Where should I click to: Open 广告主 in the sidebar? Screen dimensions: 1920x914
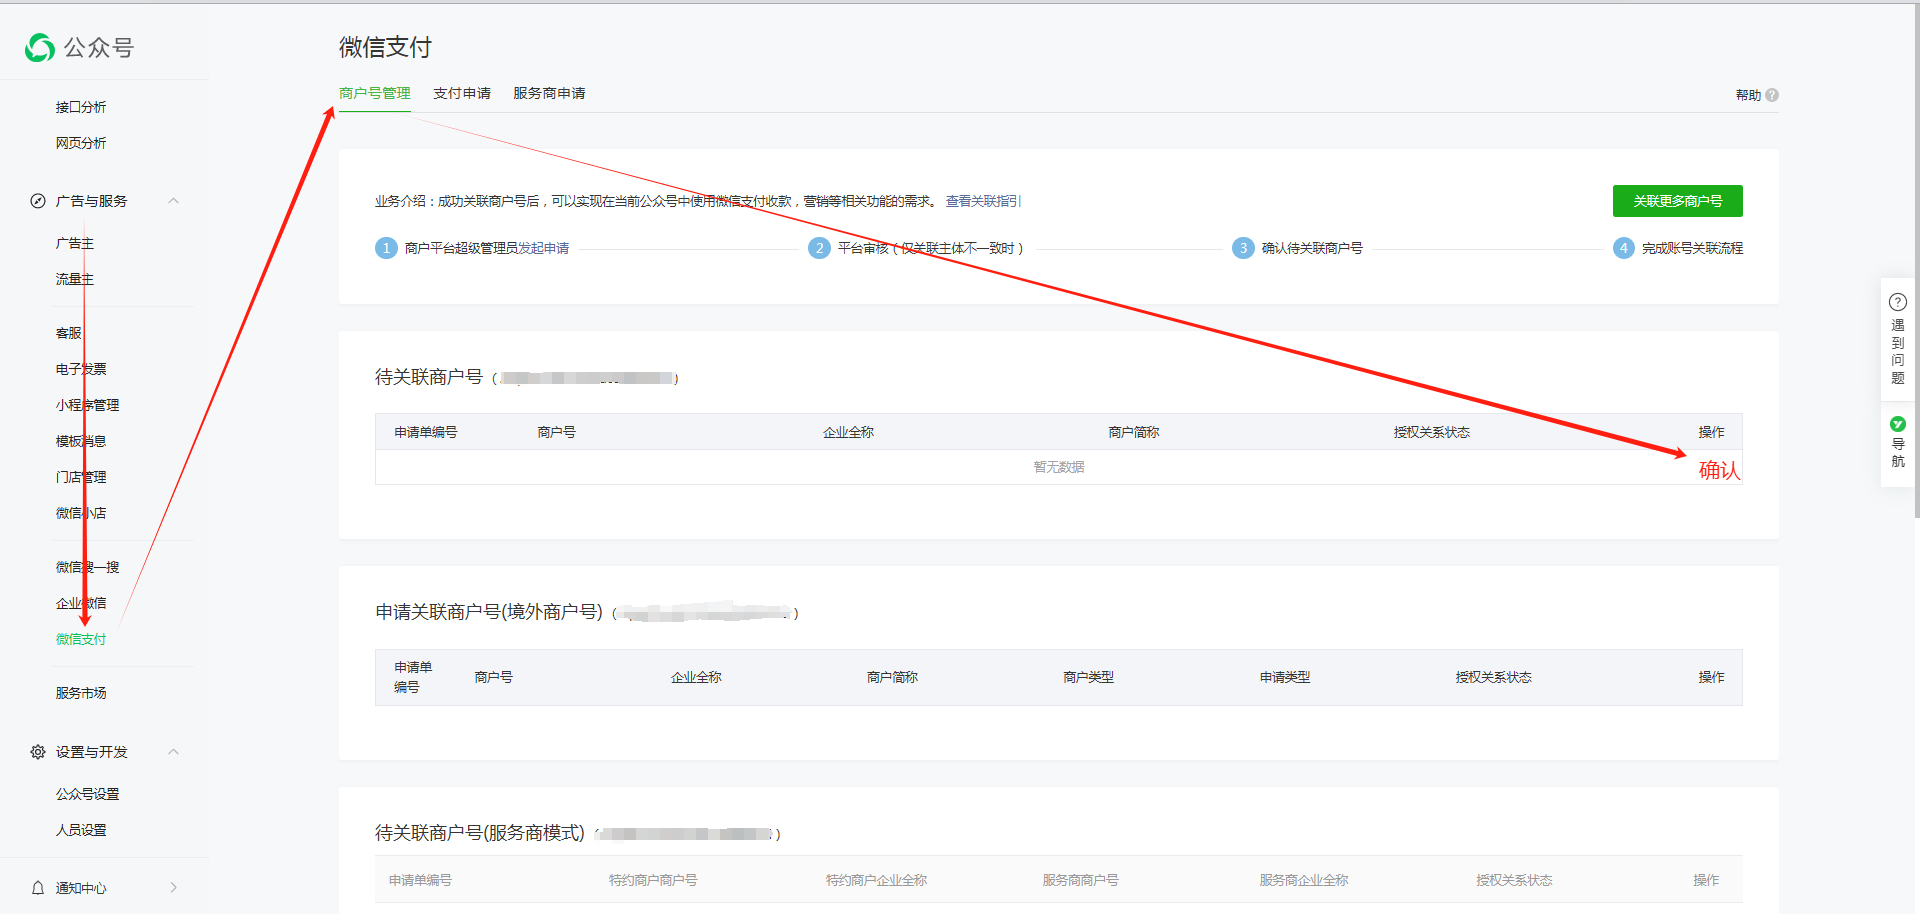[x=75, y=243]
